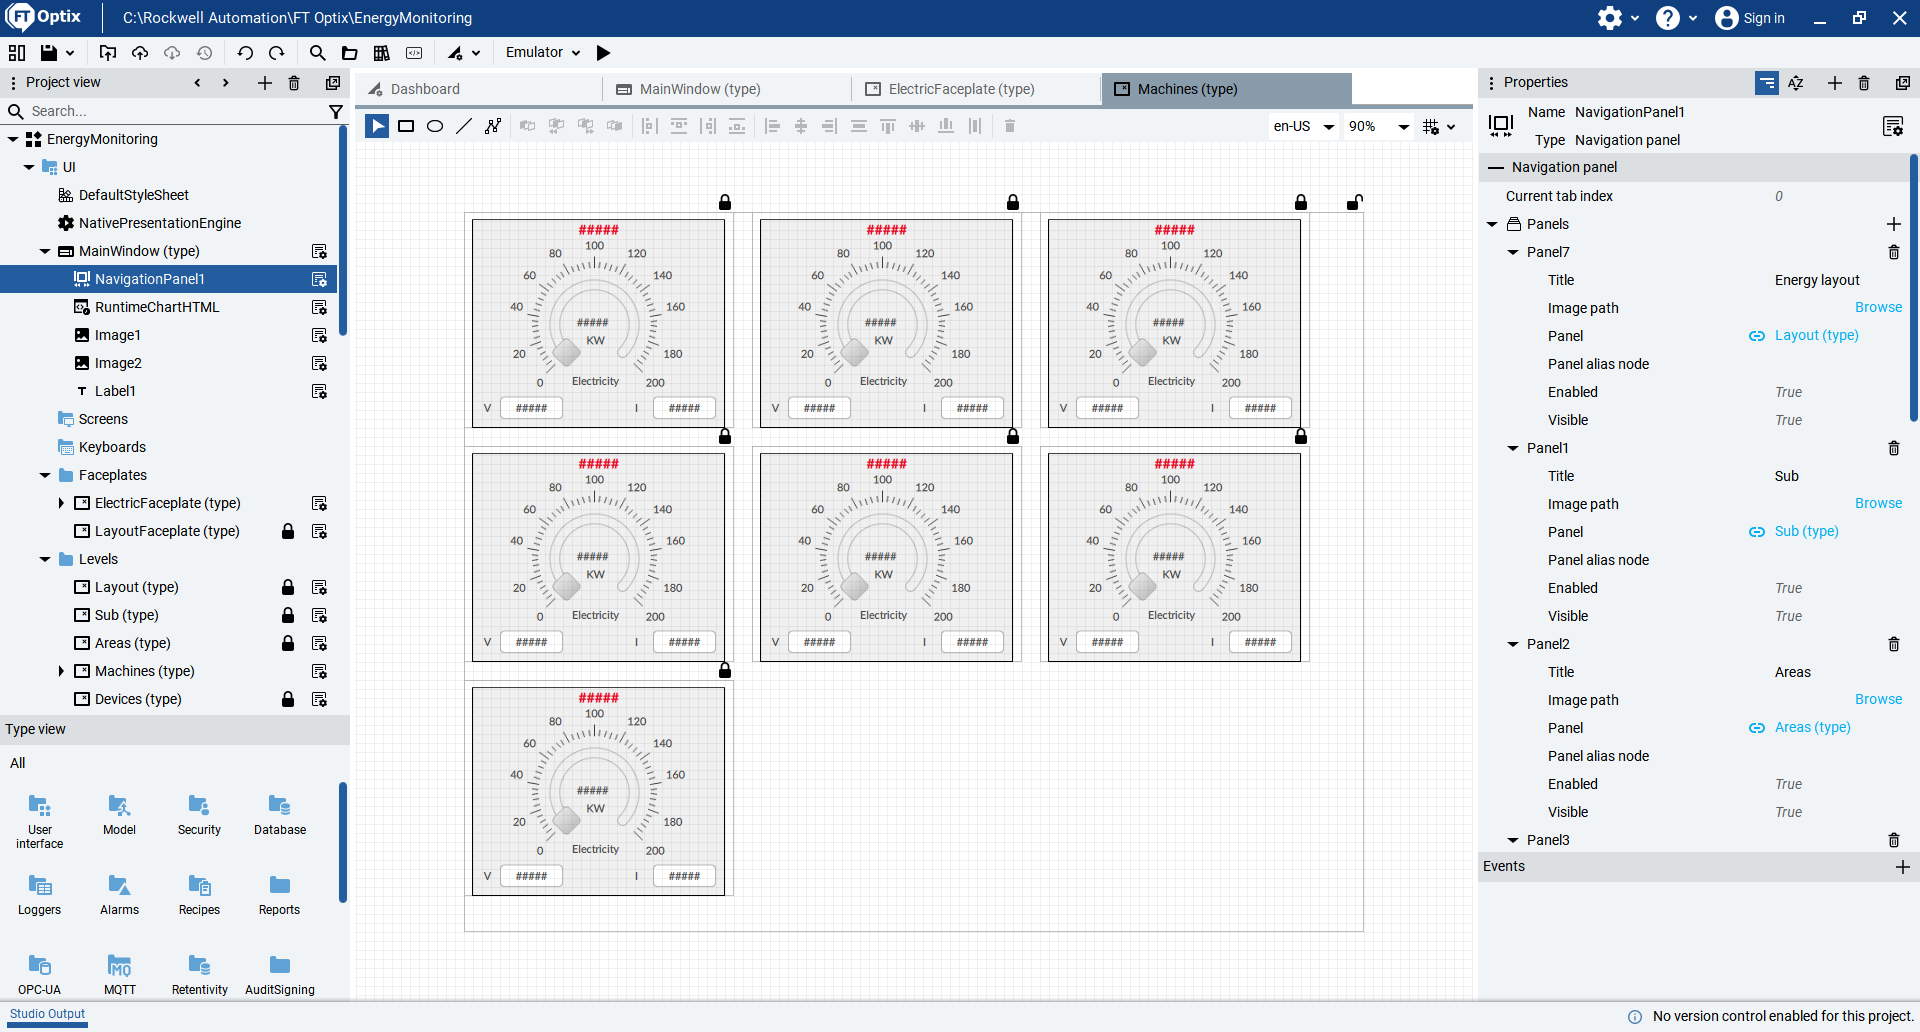
Task: Open the Emulator target dropdown
Action: (x=543, y=53)
